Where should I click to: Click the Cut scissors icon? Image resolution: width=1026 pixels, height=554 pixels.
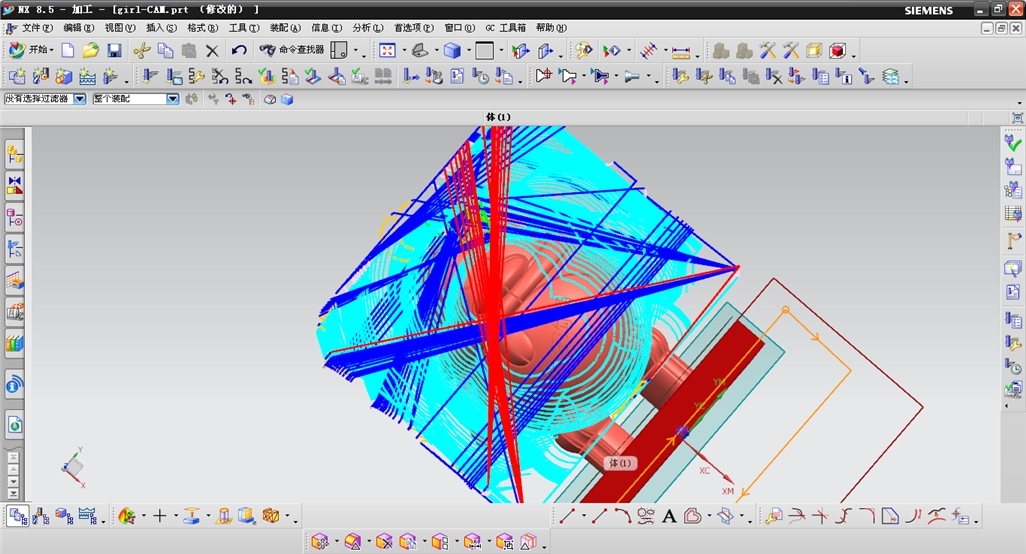tap(141, 50)
